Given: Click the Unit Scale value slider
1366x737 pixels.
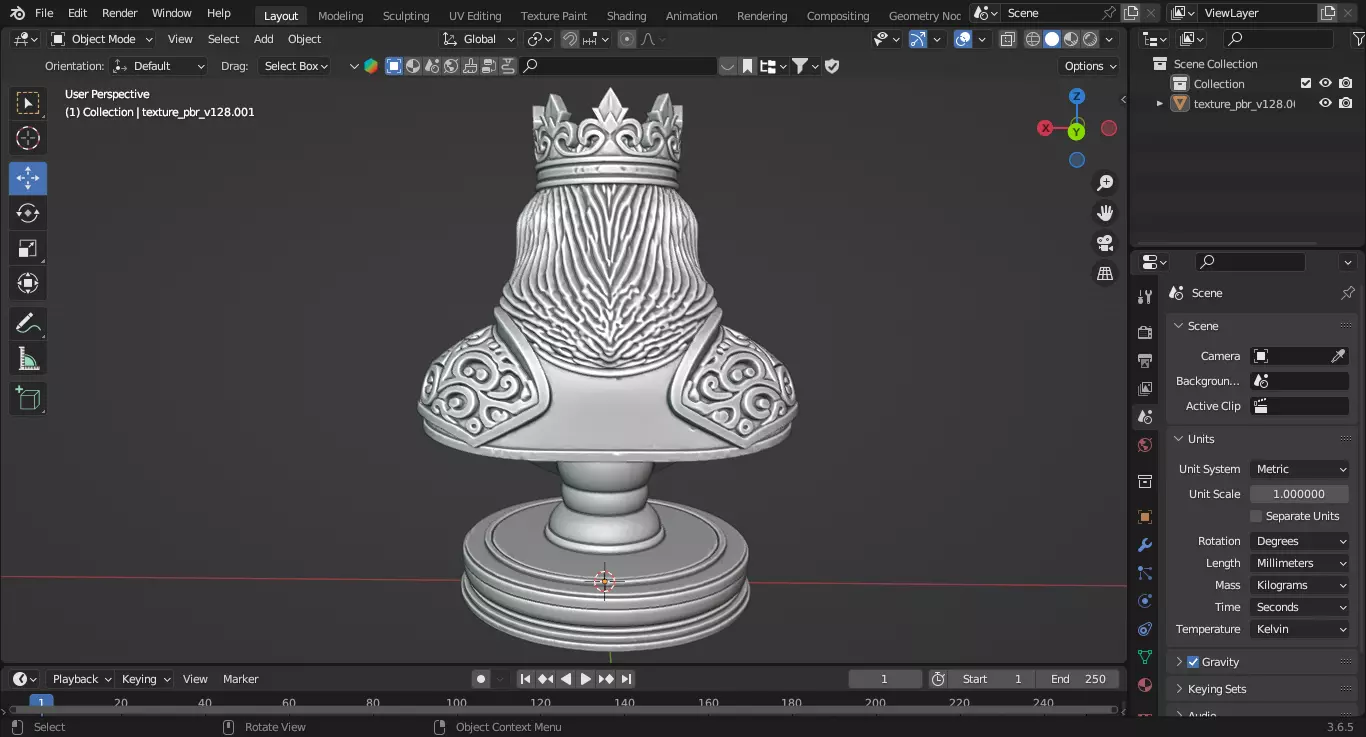Looking at the screenshot, I should 1299,494.
